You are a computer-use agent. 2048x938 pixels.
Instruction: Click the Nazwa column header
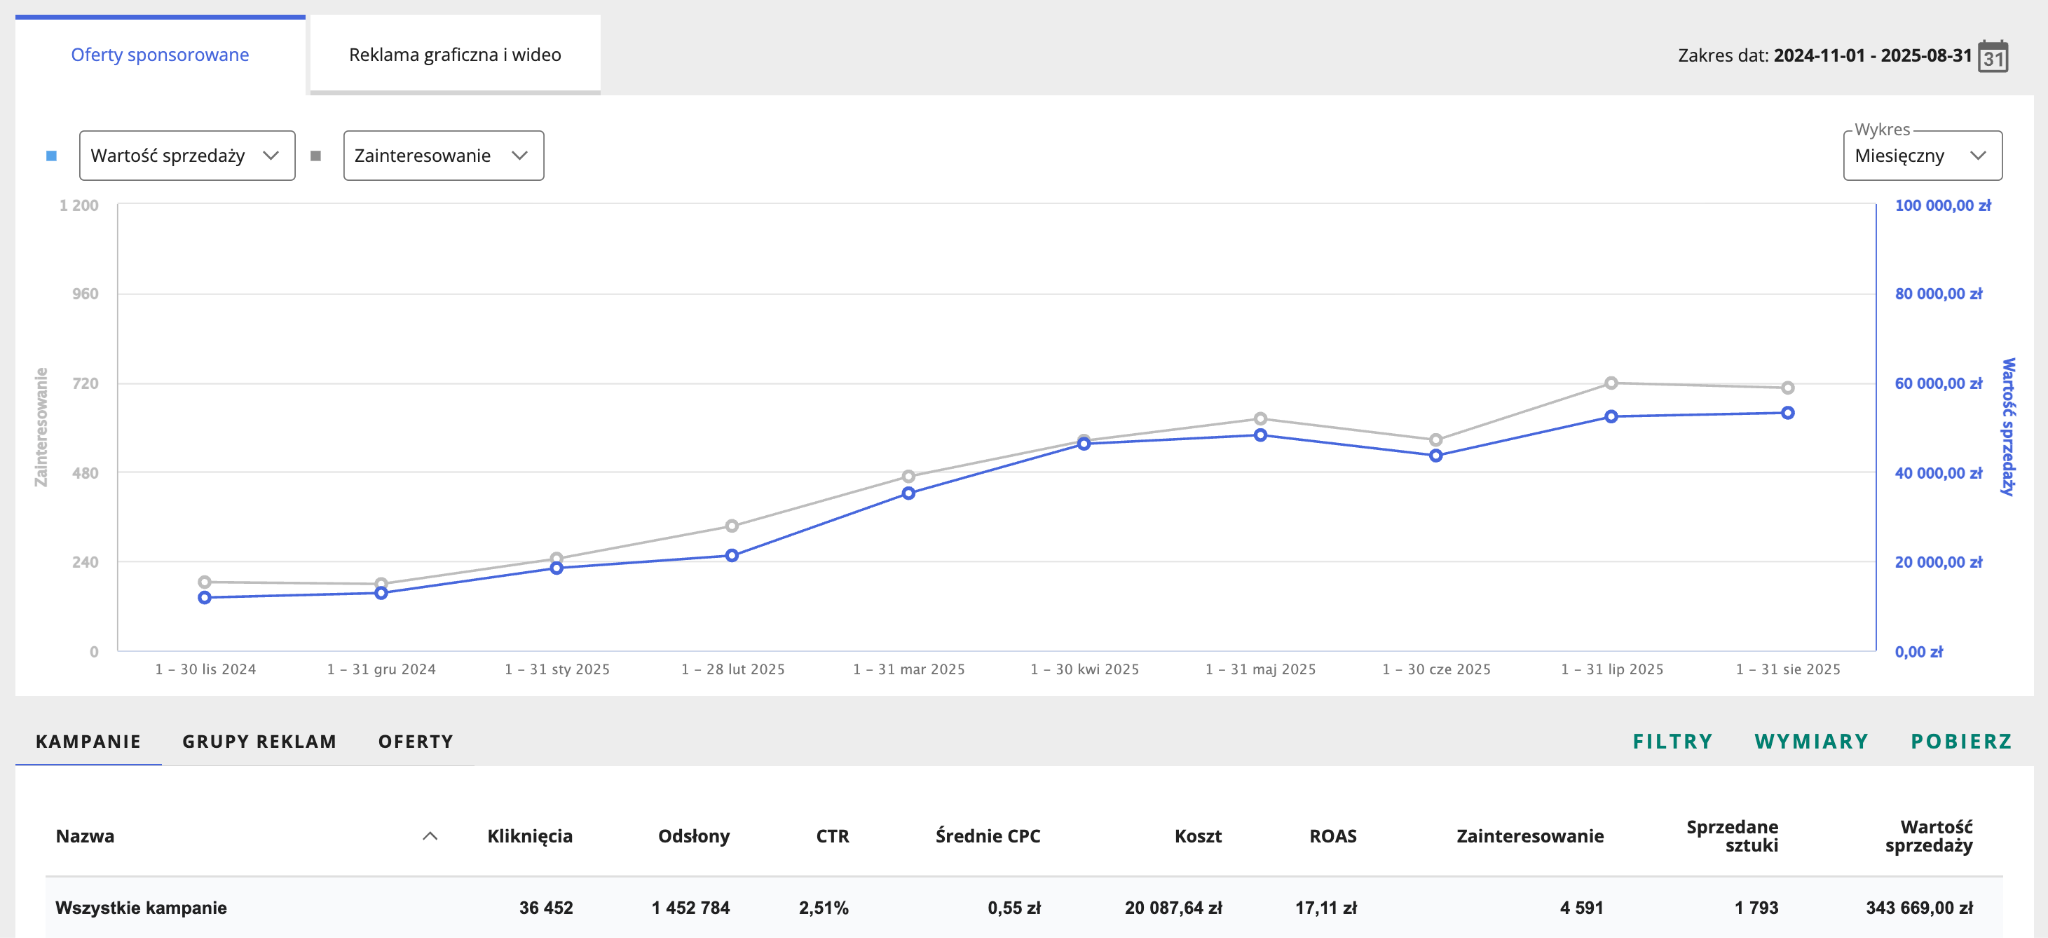point(85,836)
